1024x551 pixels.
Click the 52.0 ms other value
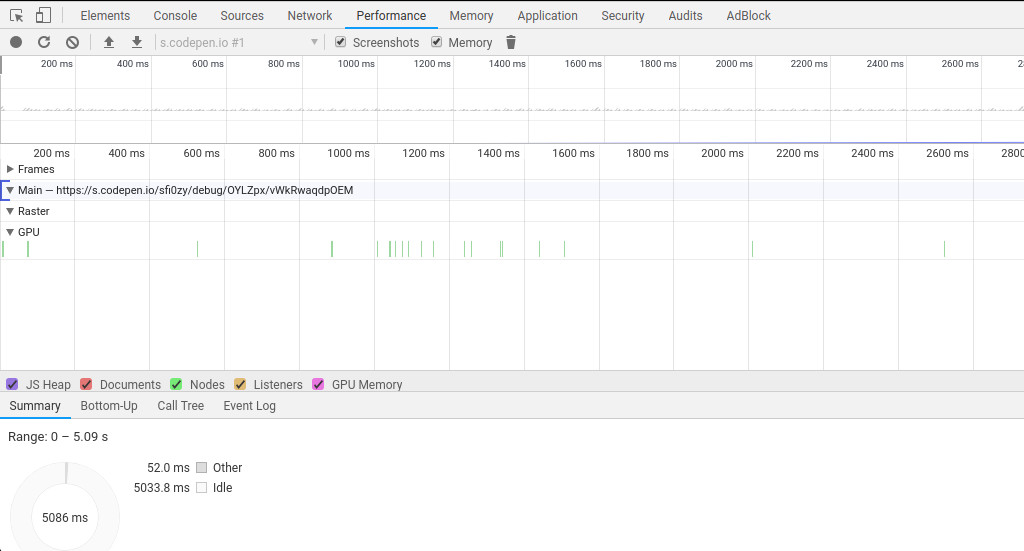tap(168, 467)
